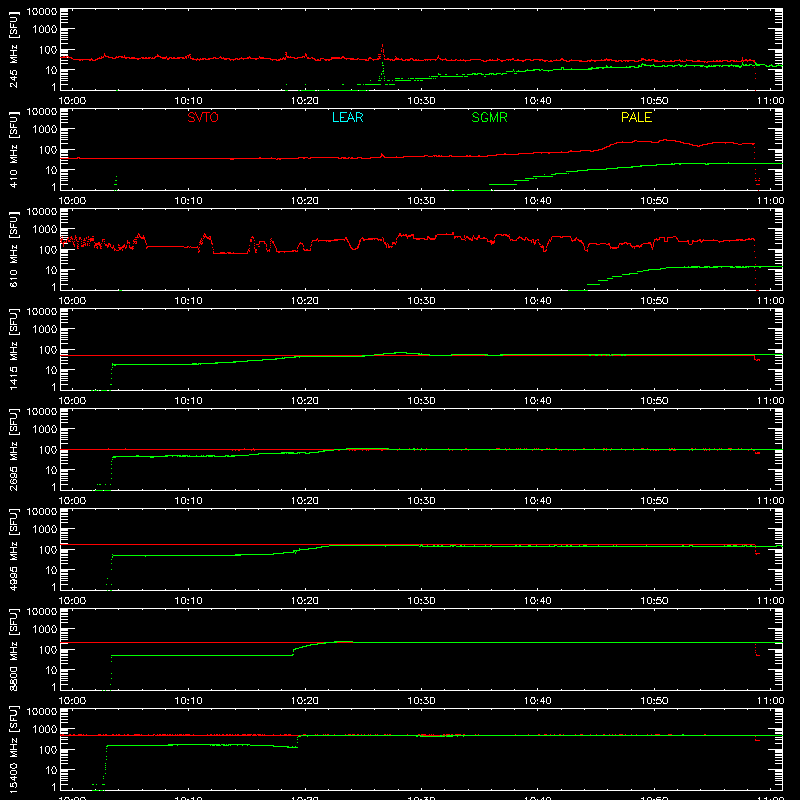
Task: Click the 10 y-axis value of the 15400 MHz panel
Action: 52,770
